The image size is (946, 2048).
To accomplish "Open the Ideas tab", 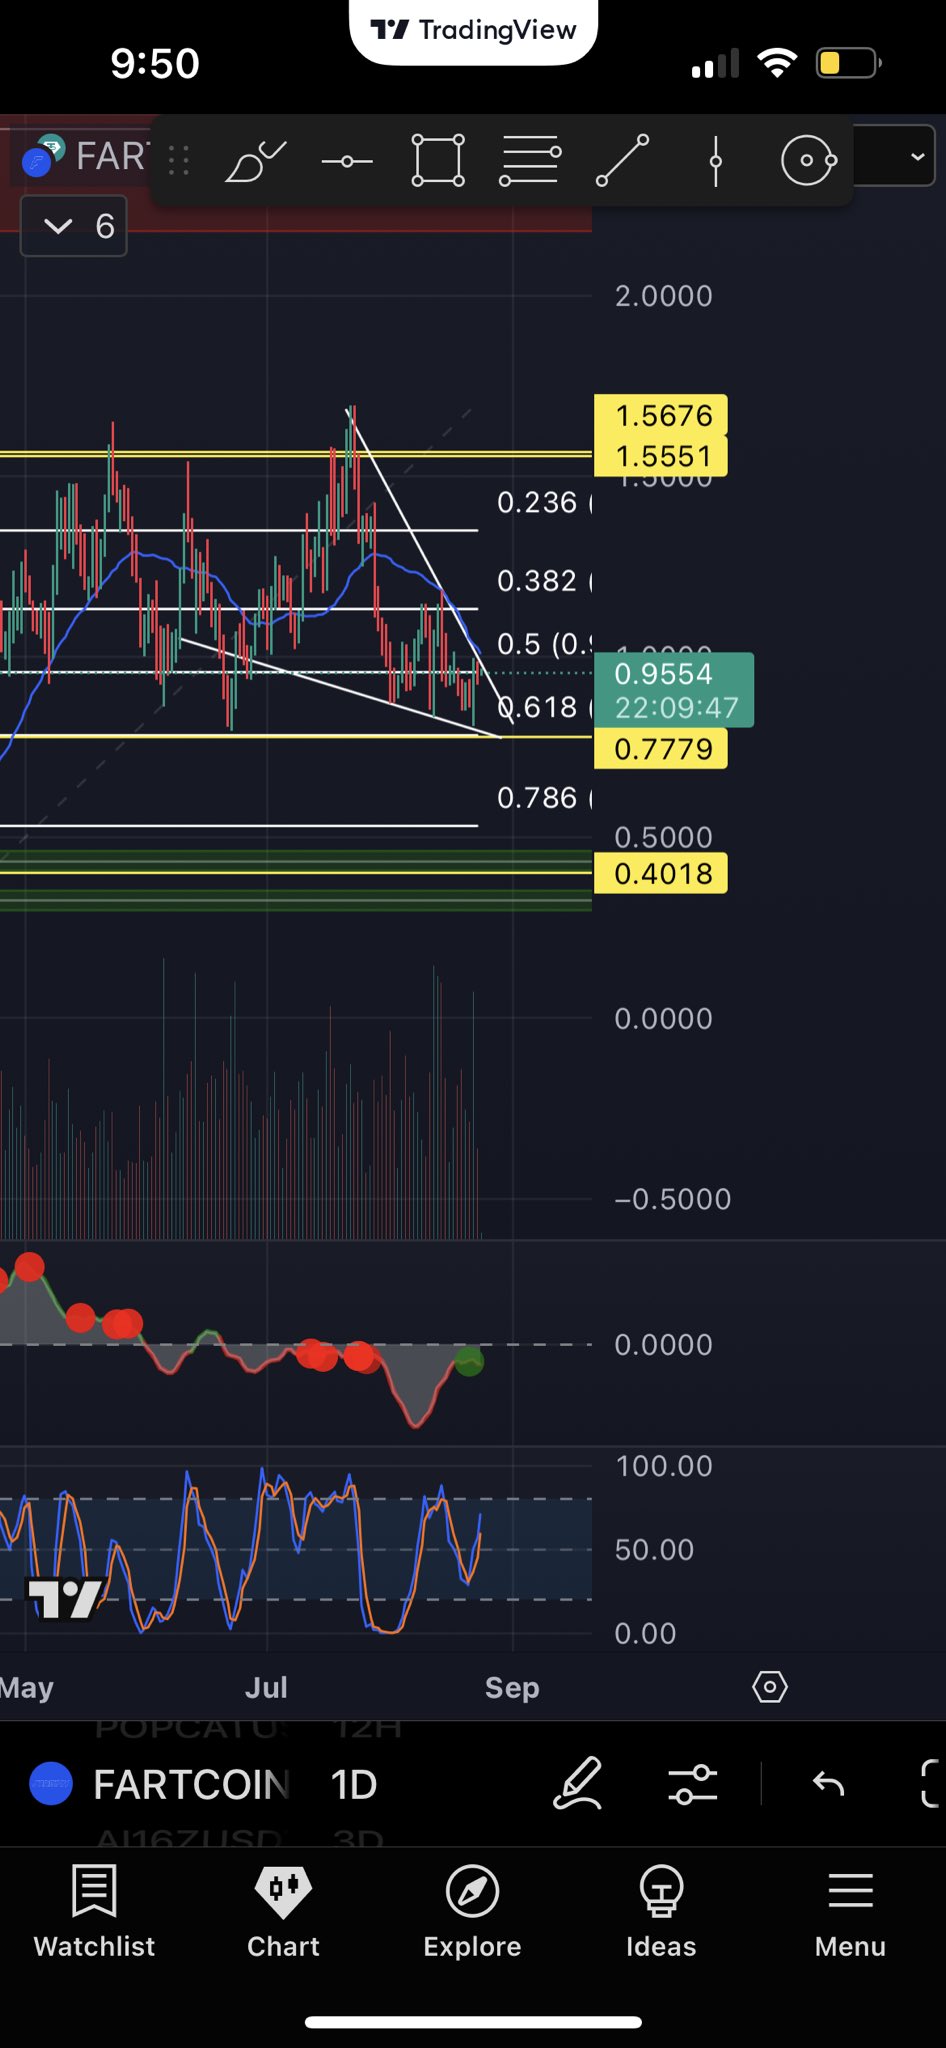I will pos(661,1910).
